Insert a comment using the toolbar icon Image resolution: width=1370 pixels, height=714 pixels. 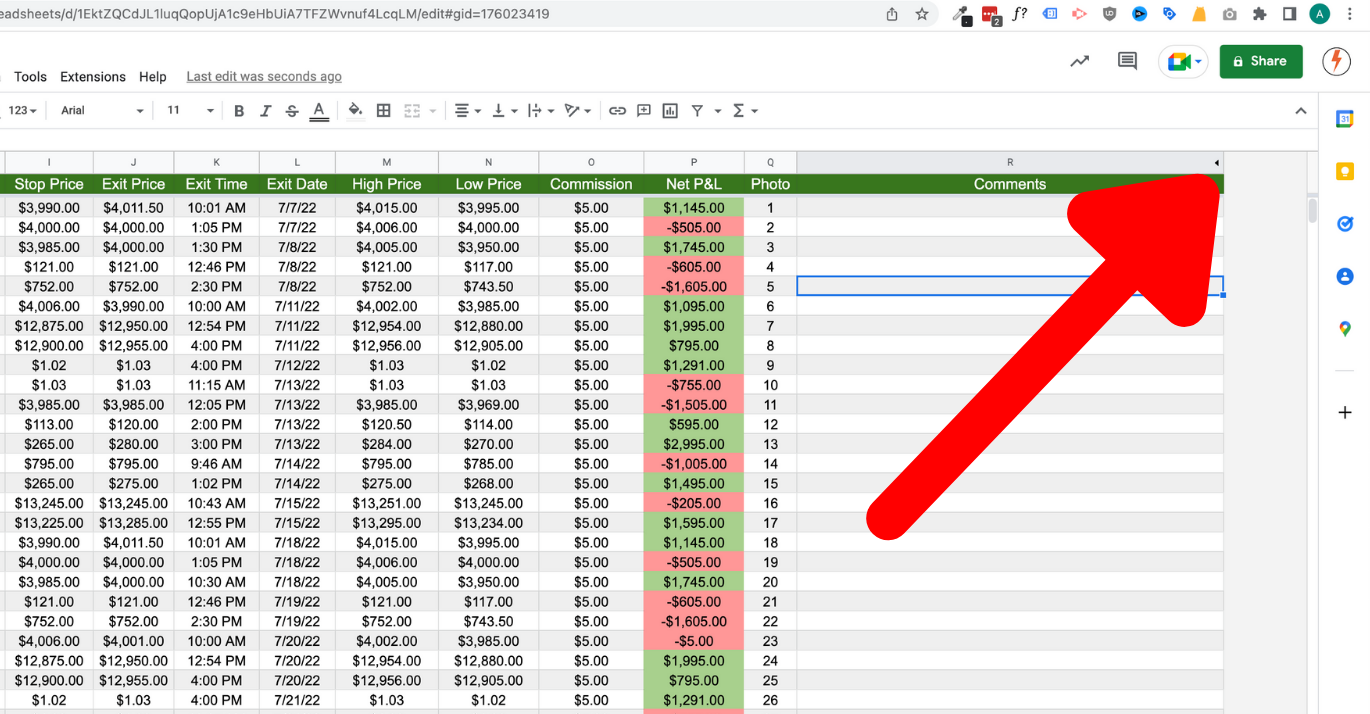pos(644,111)
